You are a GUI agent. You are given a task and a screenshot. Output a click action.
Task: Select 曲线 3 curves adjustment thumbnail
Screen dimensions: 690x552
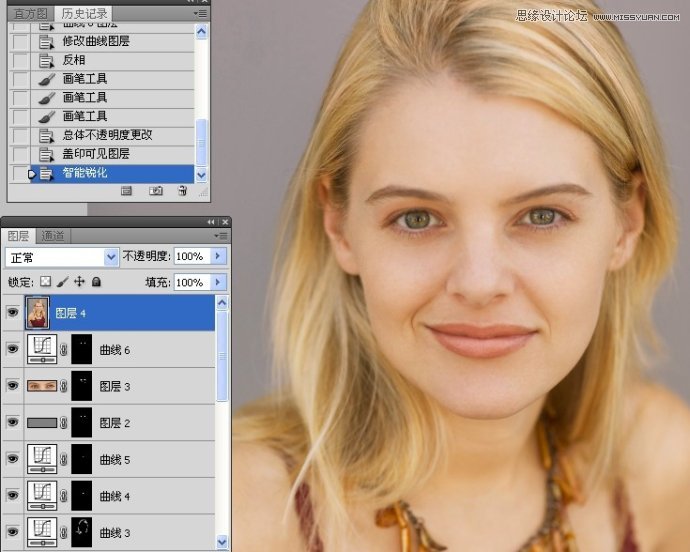[x=42, y=532]
